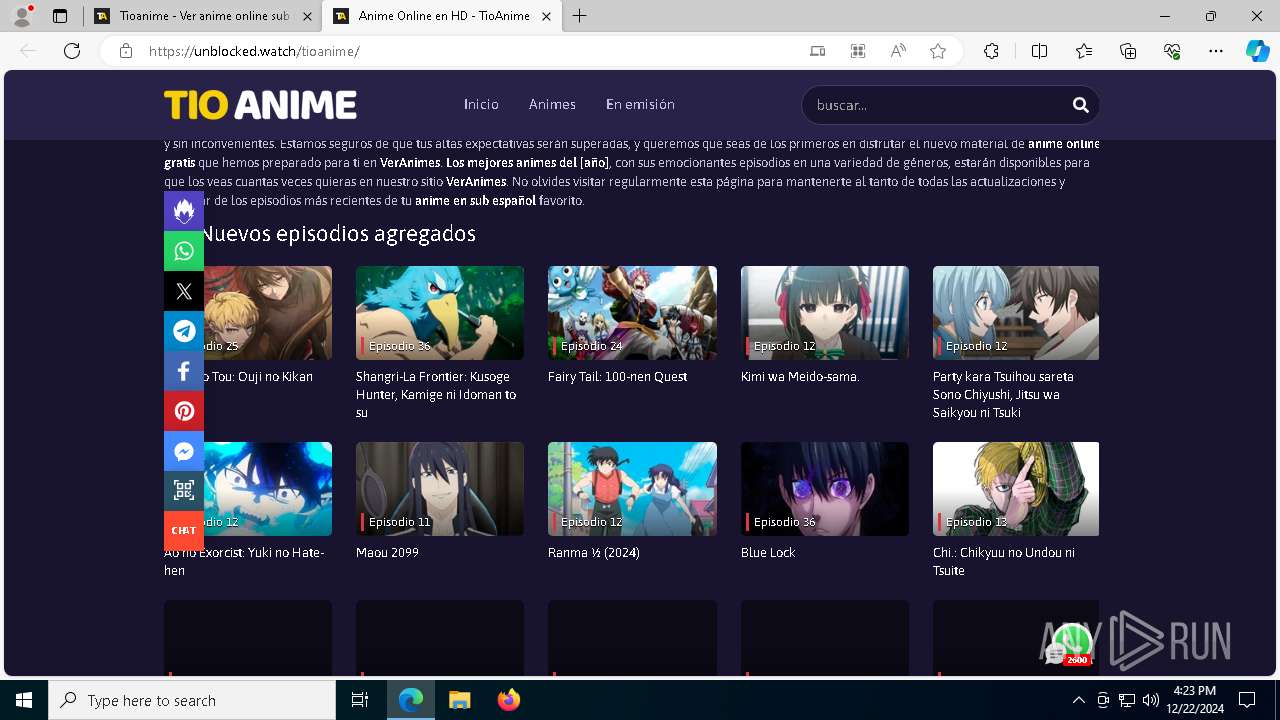Open Task View on taskbar
This screenshot has height=720, width=1280.
tap(360, 700)
